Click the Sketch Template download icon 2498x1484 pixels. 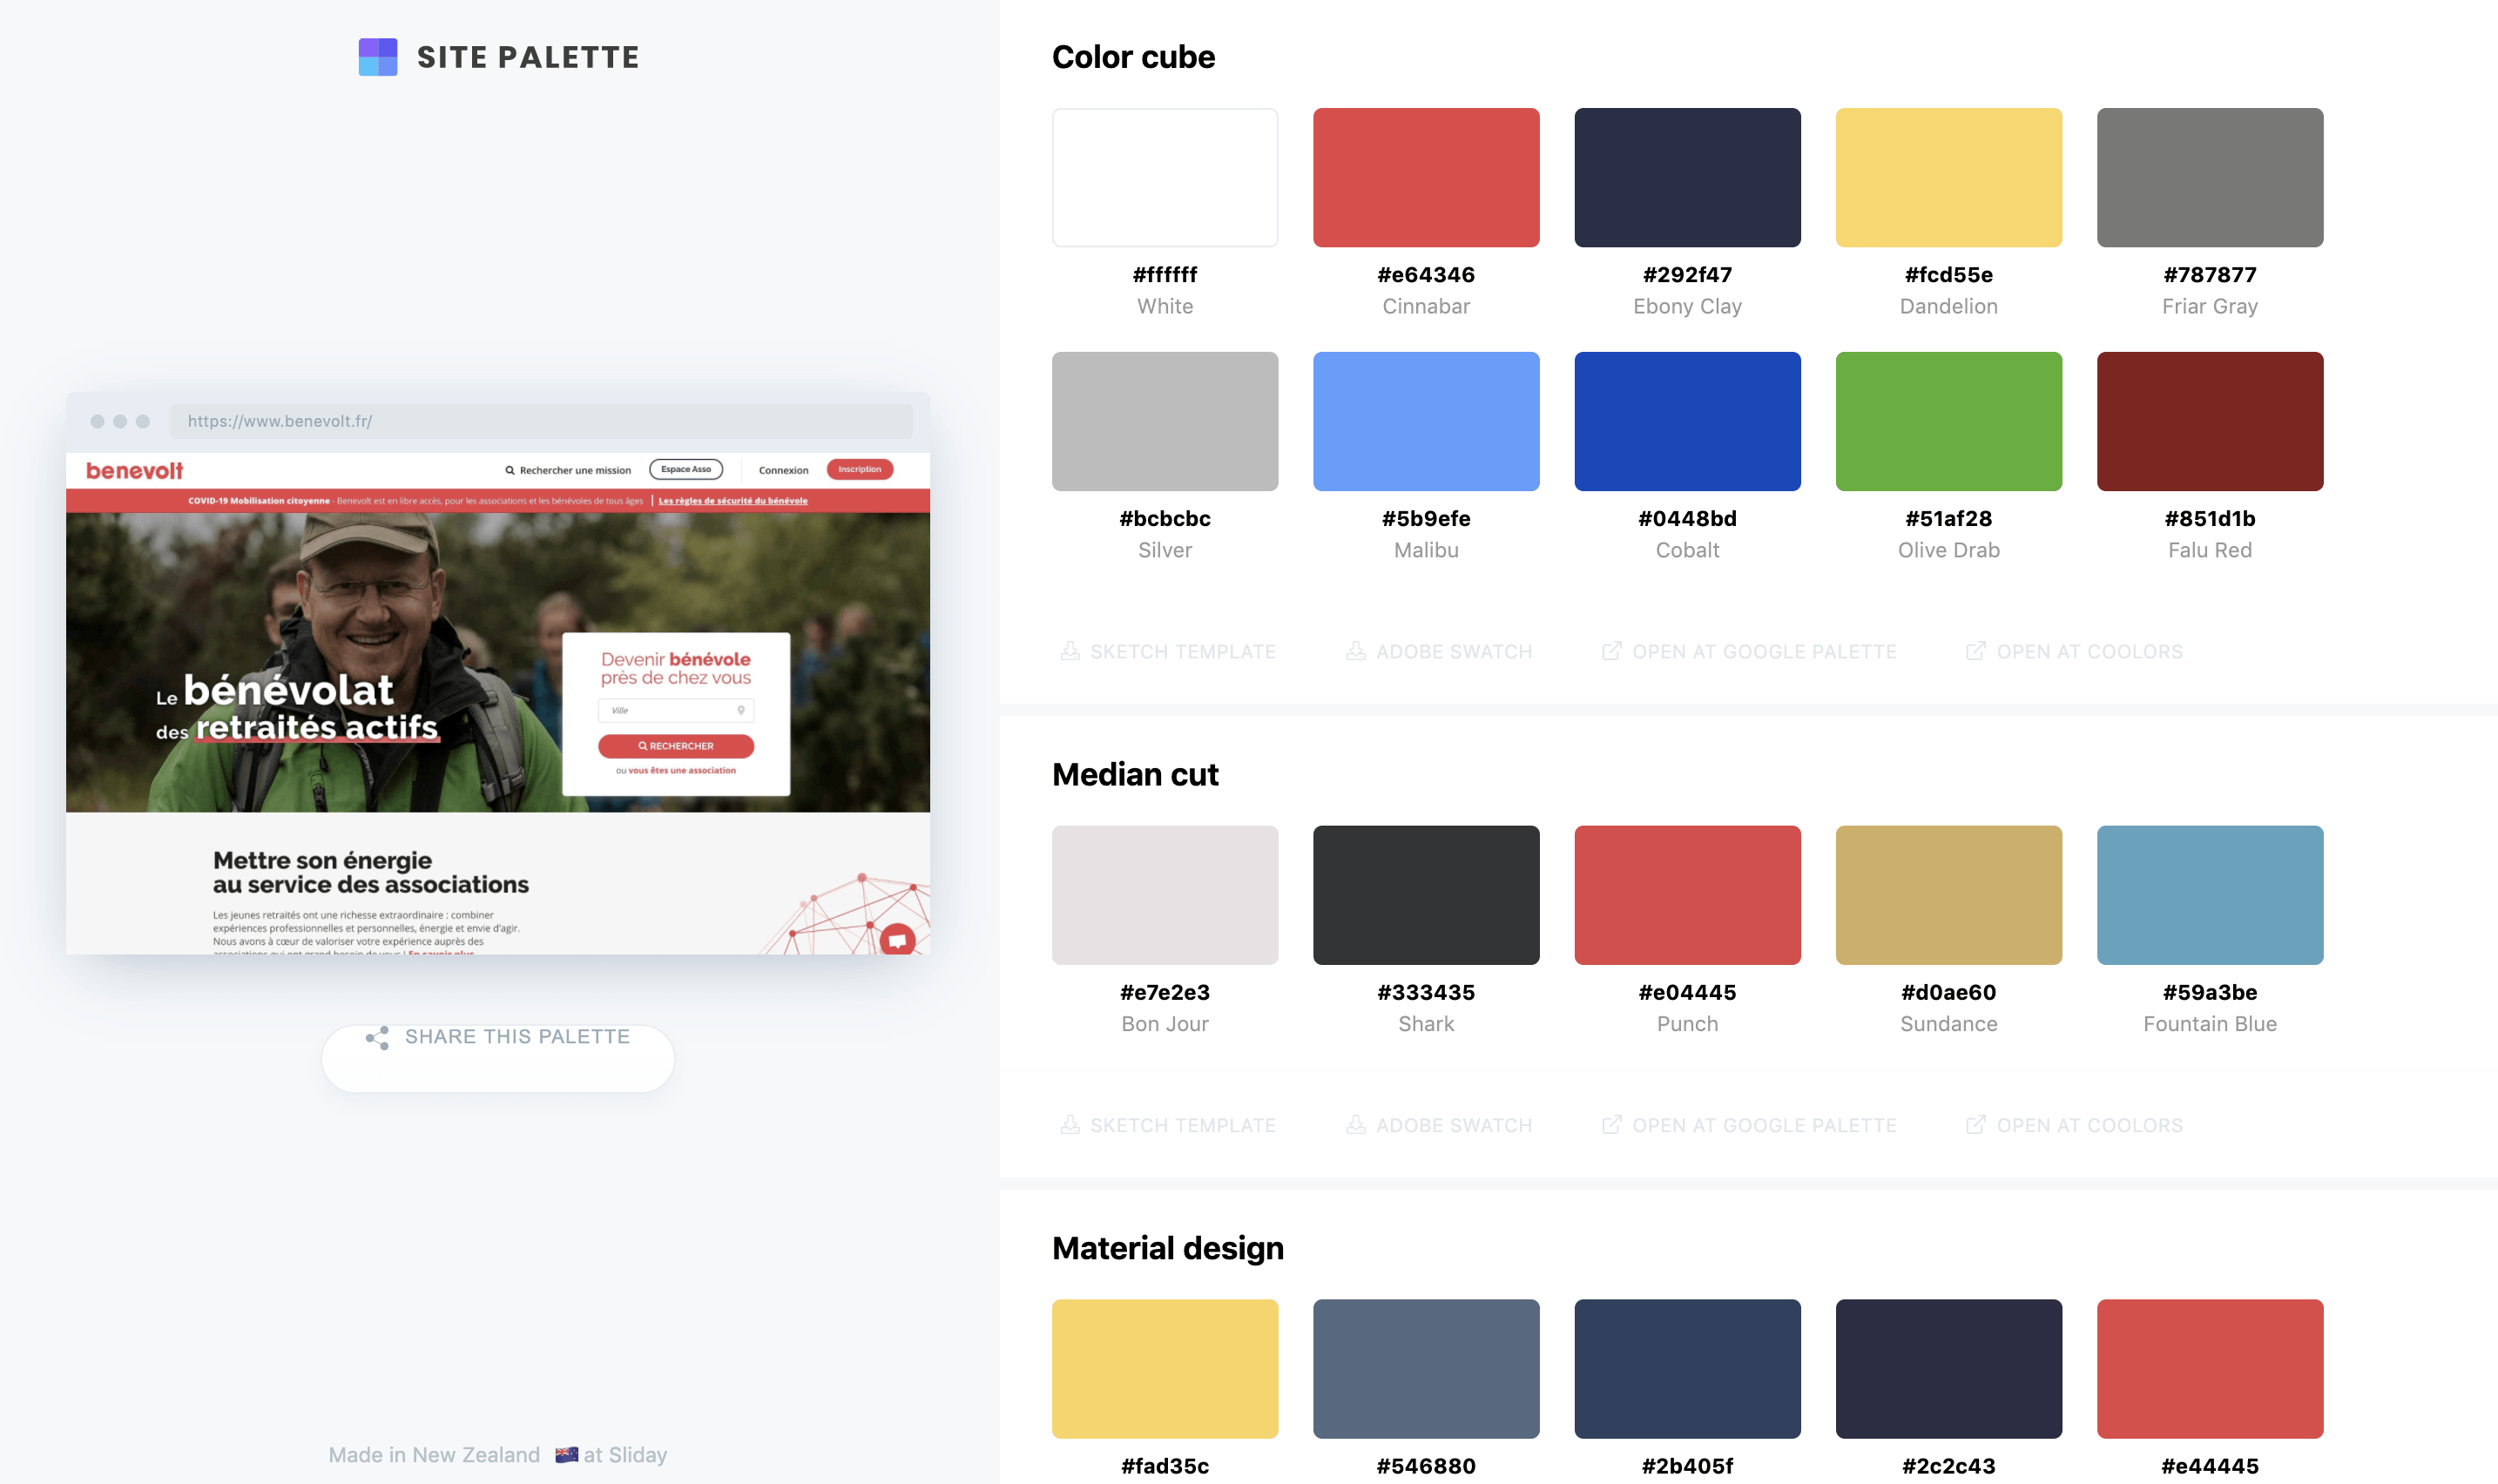1070,651
